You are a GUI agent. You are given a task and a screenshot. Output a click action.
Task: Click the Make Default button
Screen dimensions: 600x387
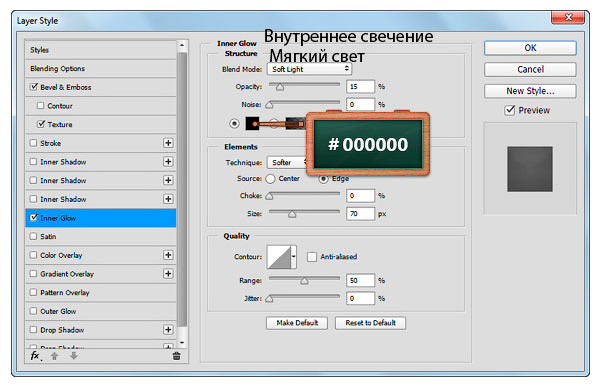pos(297,323)
